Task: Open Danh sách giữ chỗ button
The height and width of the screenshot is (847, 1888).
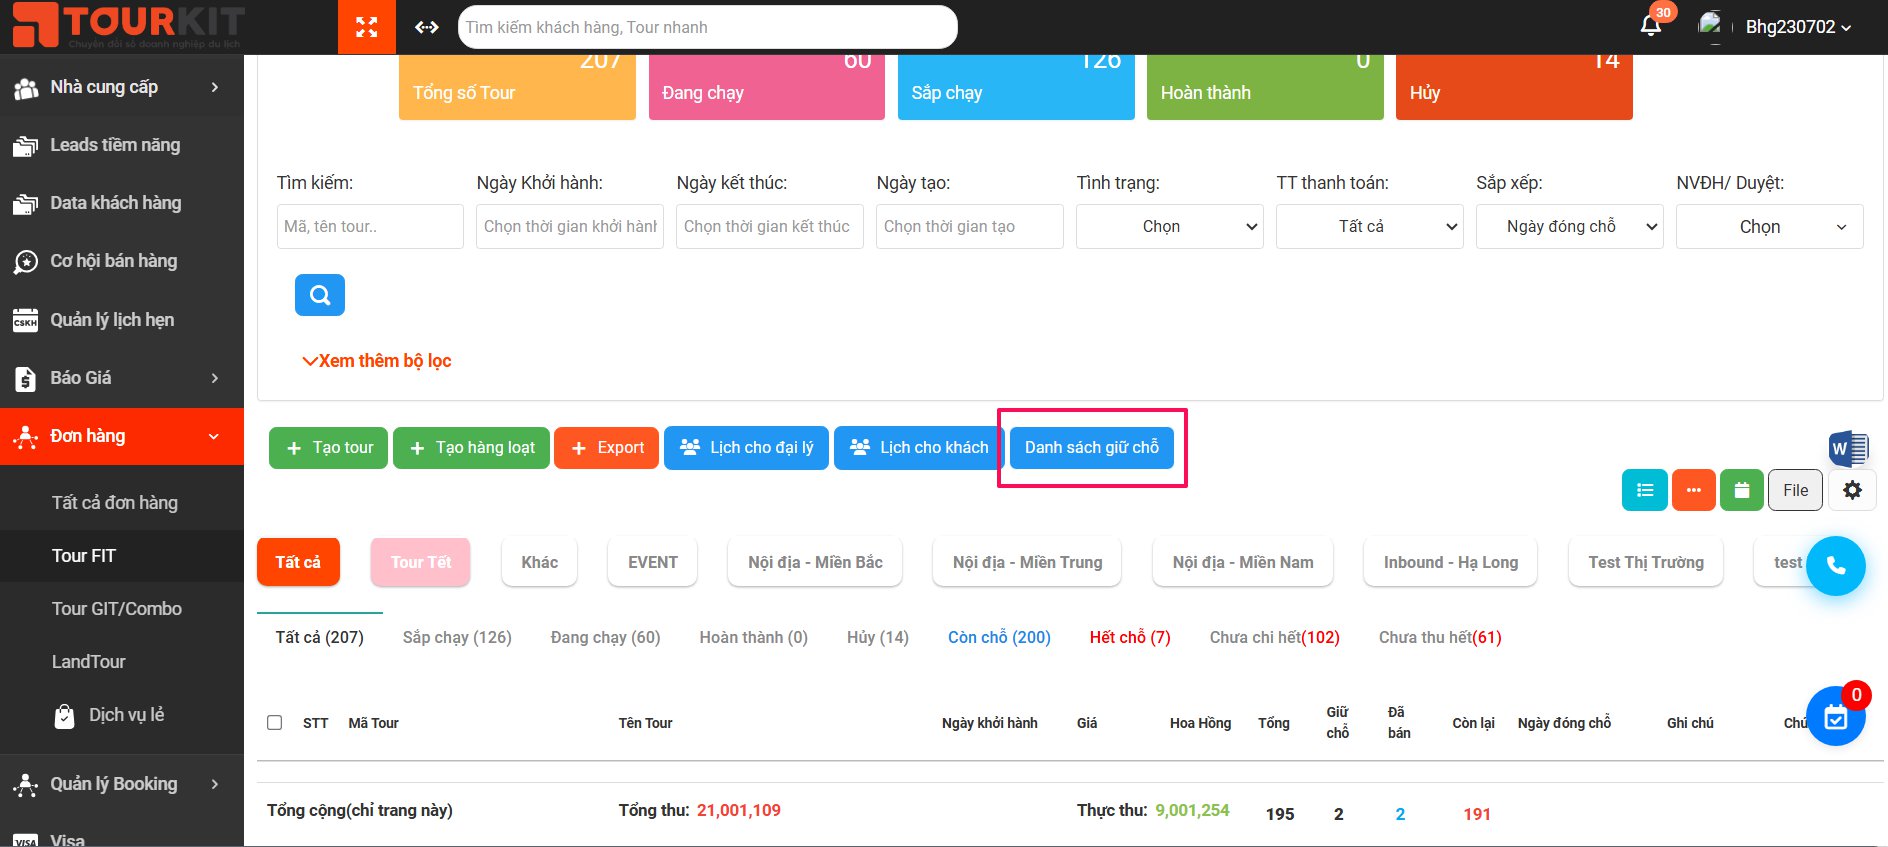Action: (x=1092, y=448)
